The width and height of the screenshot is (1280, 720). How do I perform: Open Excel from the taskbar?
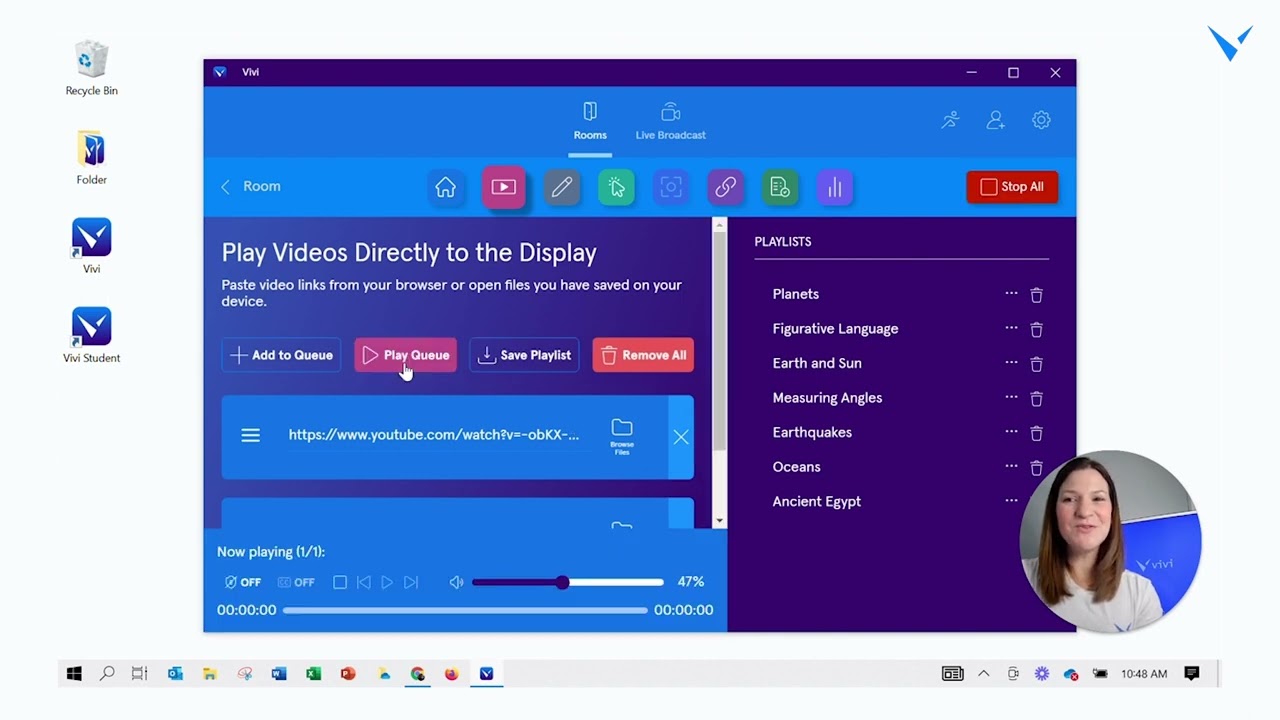click(x=313, y=674)
